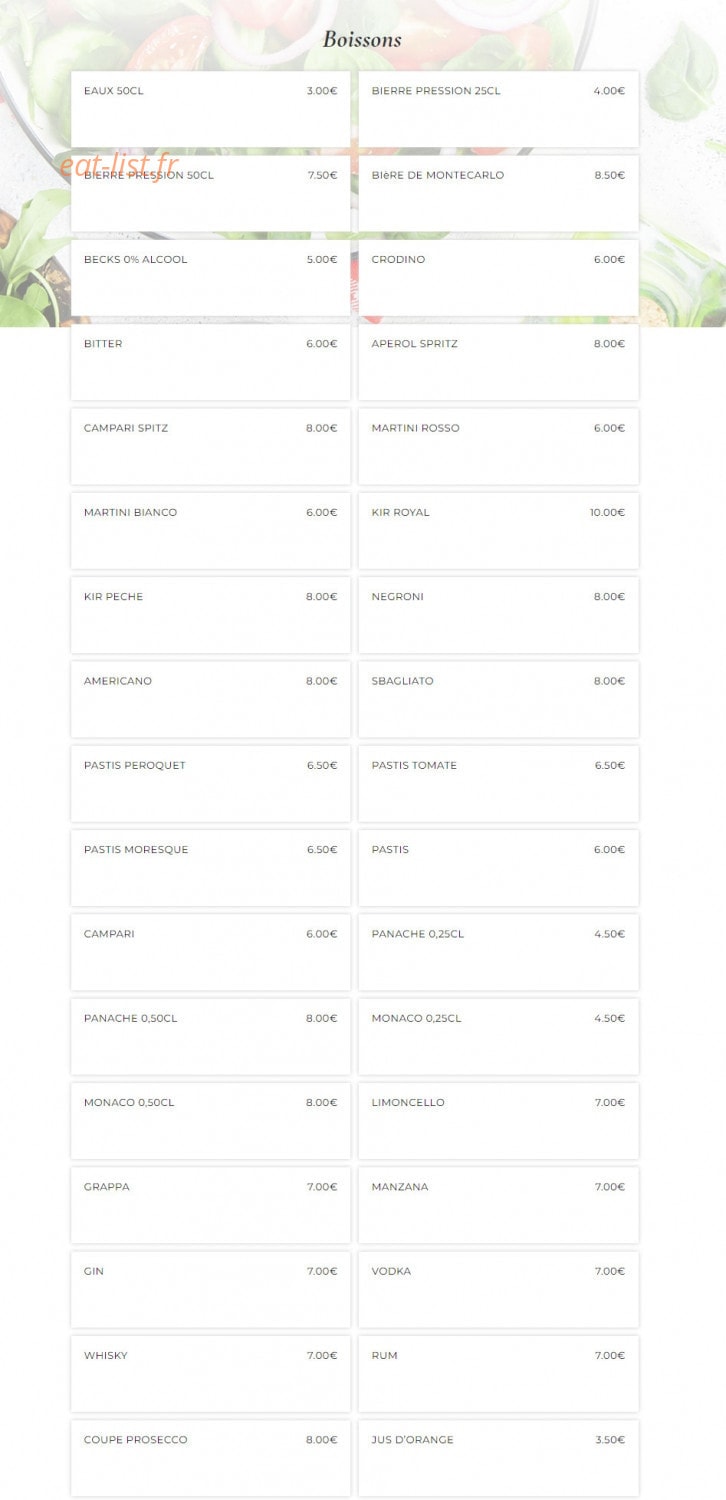The height and width of the screenshot is (1500, 726).
Task: Click the KIR ROYAL entry
Action: pos(498,530)
